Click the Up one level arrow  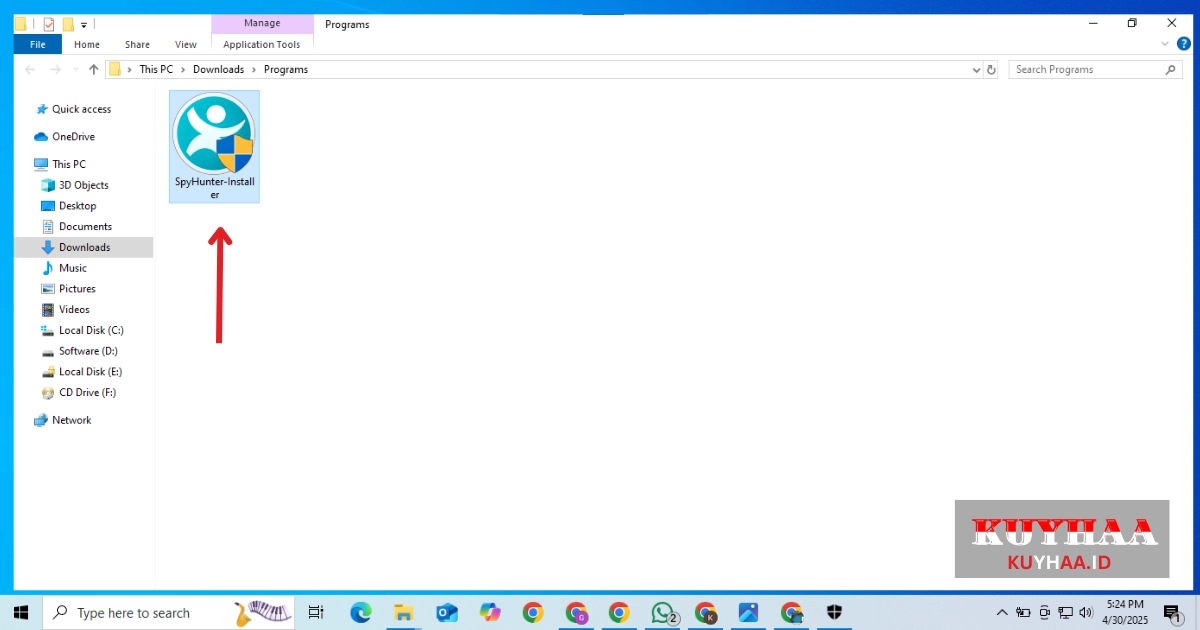(94, 70)
